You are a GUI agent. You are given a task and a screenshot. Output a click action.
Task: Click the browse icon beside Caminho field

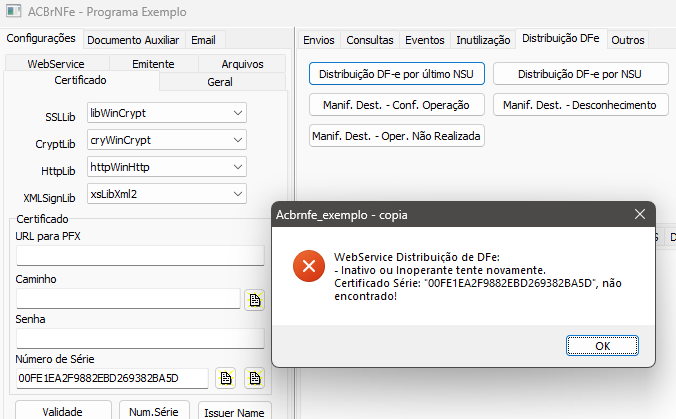[x=254, y=300]
